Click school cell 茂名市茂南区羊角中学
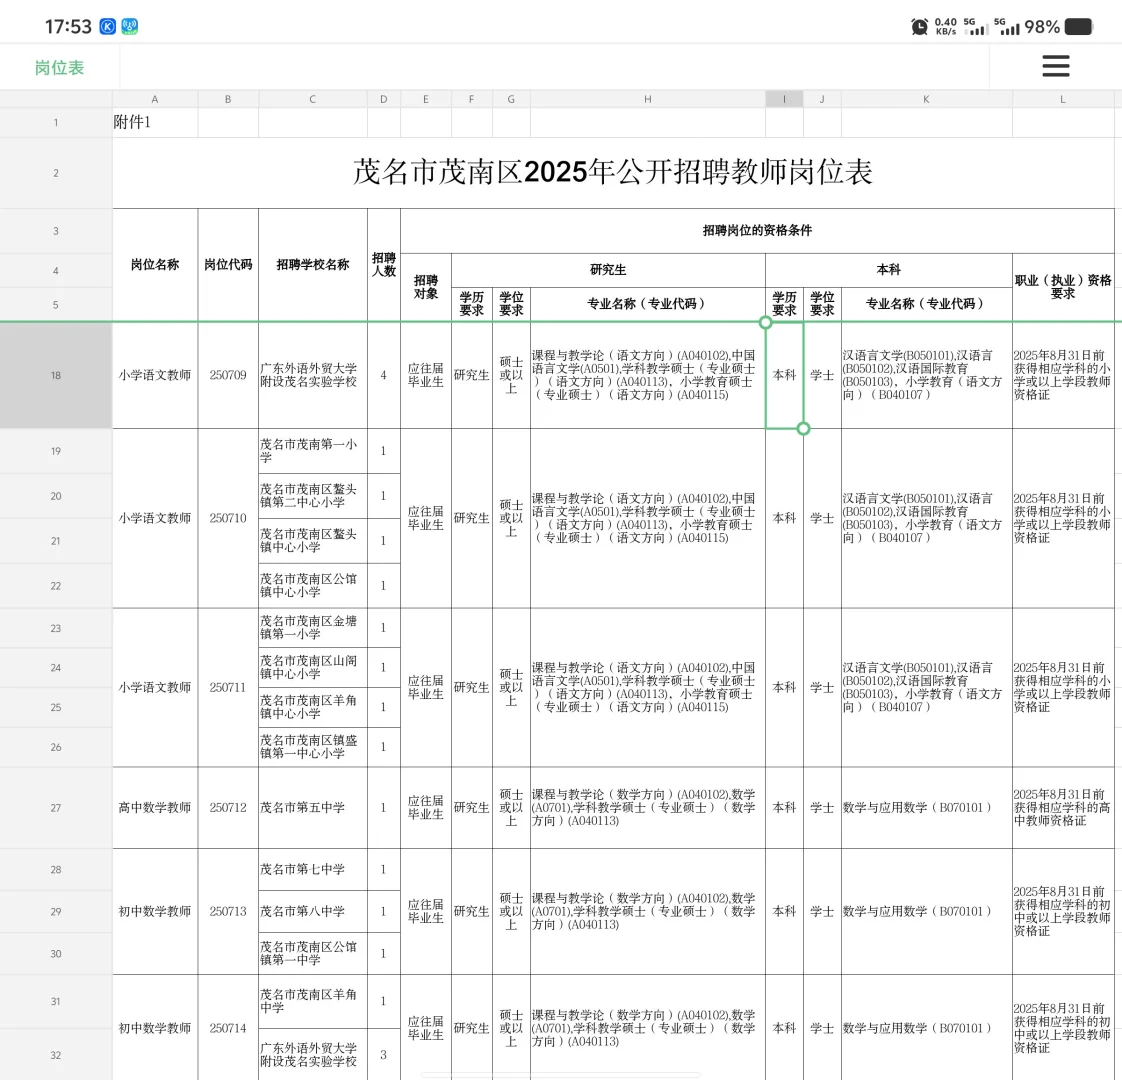The width and height of the screenshot is (1122, 1080). point(313,1001)
